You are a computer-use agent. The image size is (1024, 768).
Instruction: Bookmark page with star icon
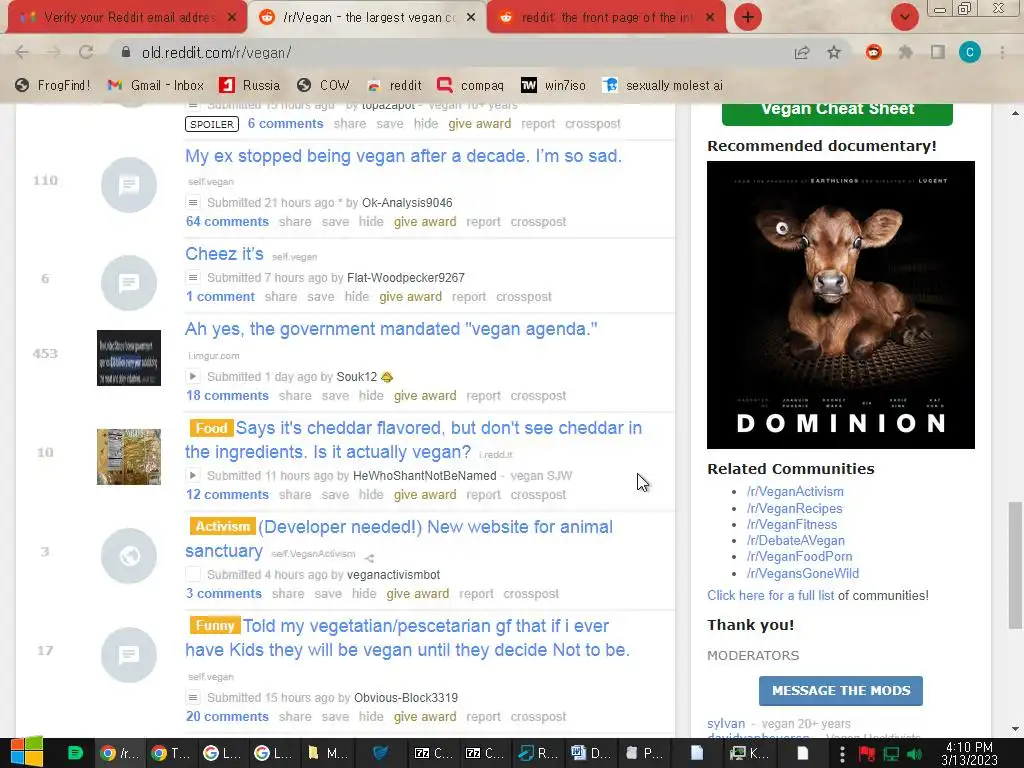pyautogui.click(x=834, y=52)
